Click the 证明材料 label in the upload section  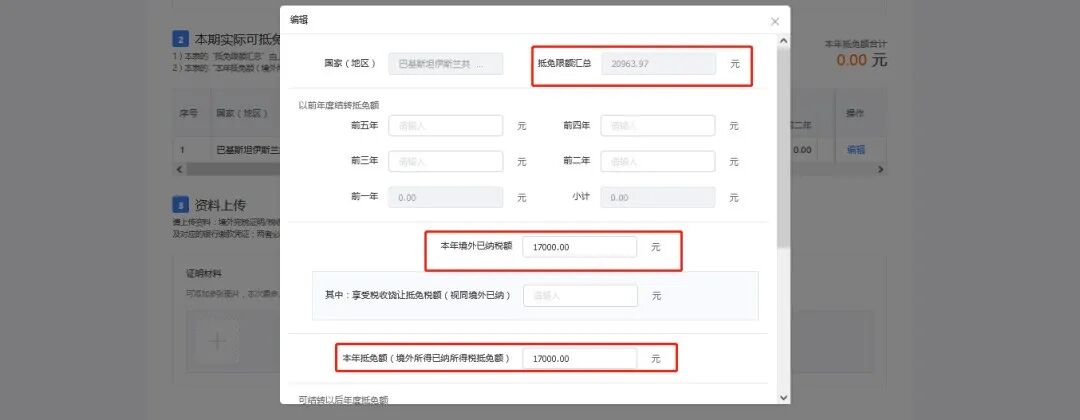(204, 273)
